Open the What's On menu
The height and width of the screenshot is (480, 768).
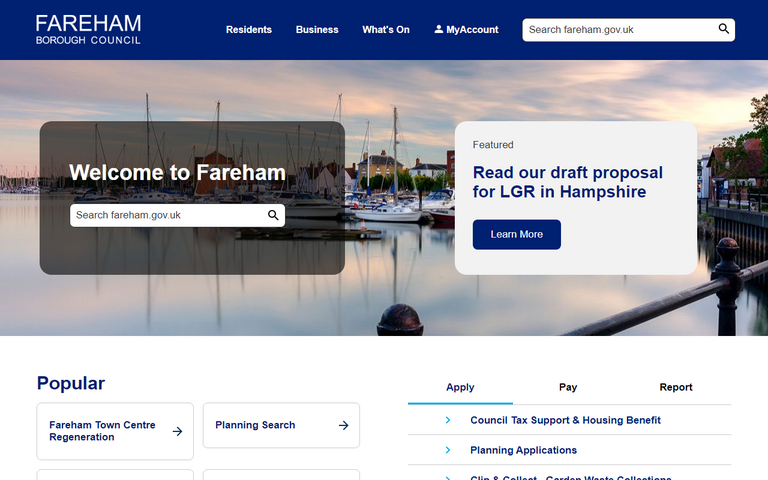pyautogui.click(x=386, y=30)
